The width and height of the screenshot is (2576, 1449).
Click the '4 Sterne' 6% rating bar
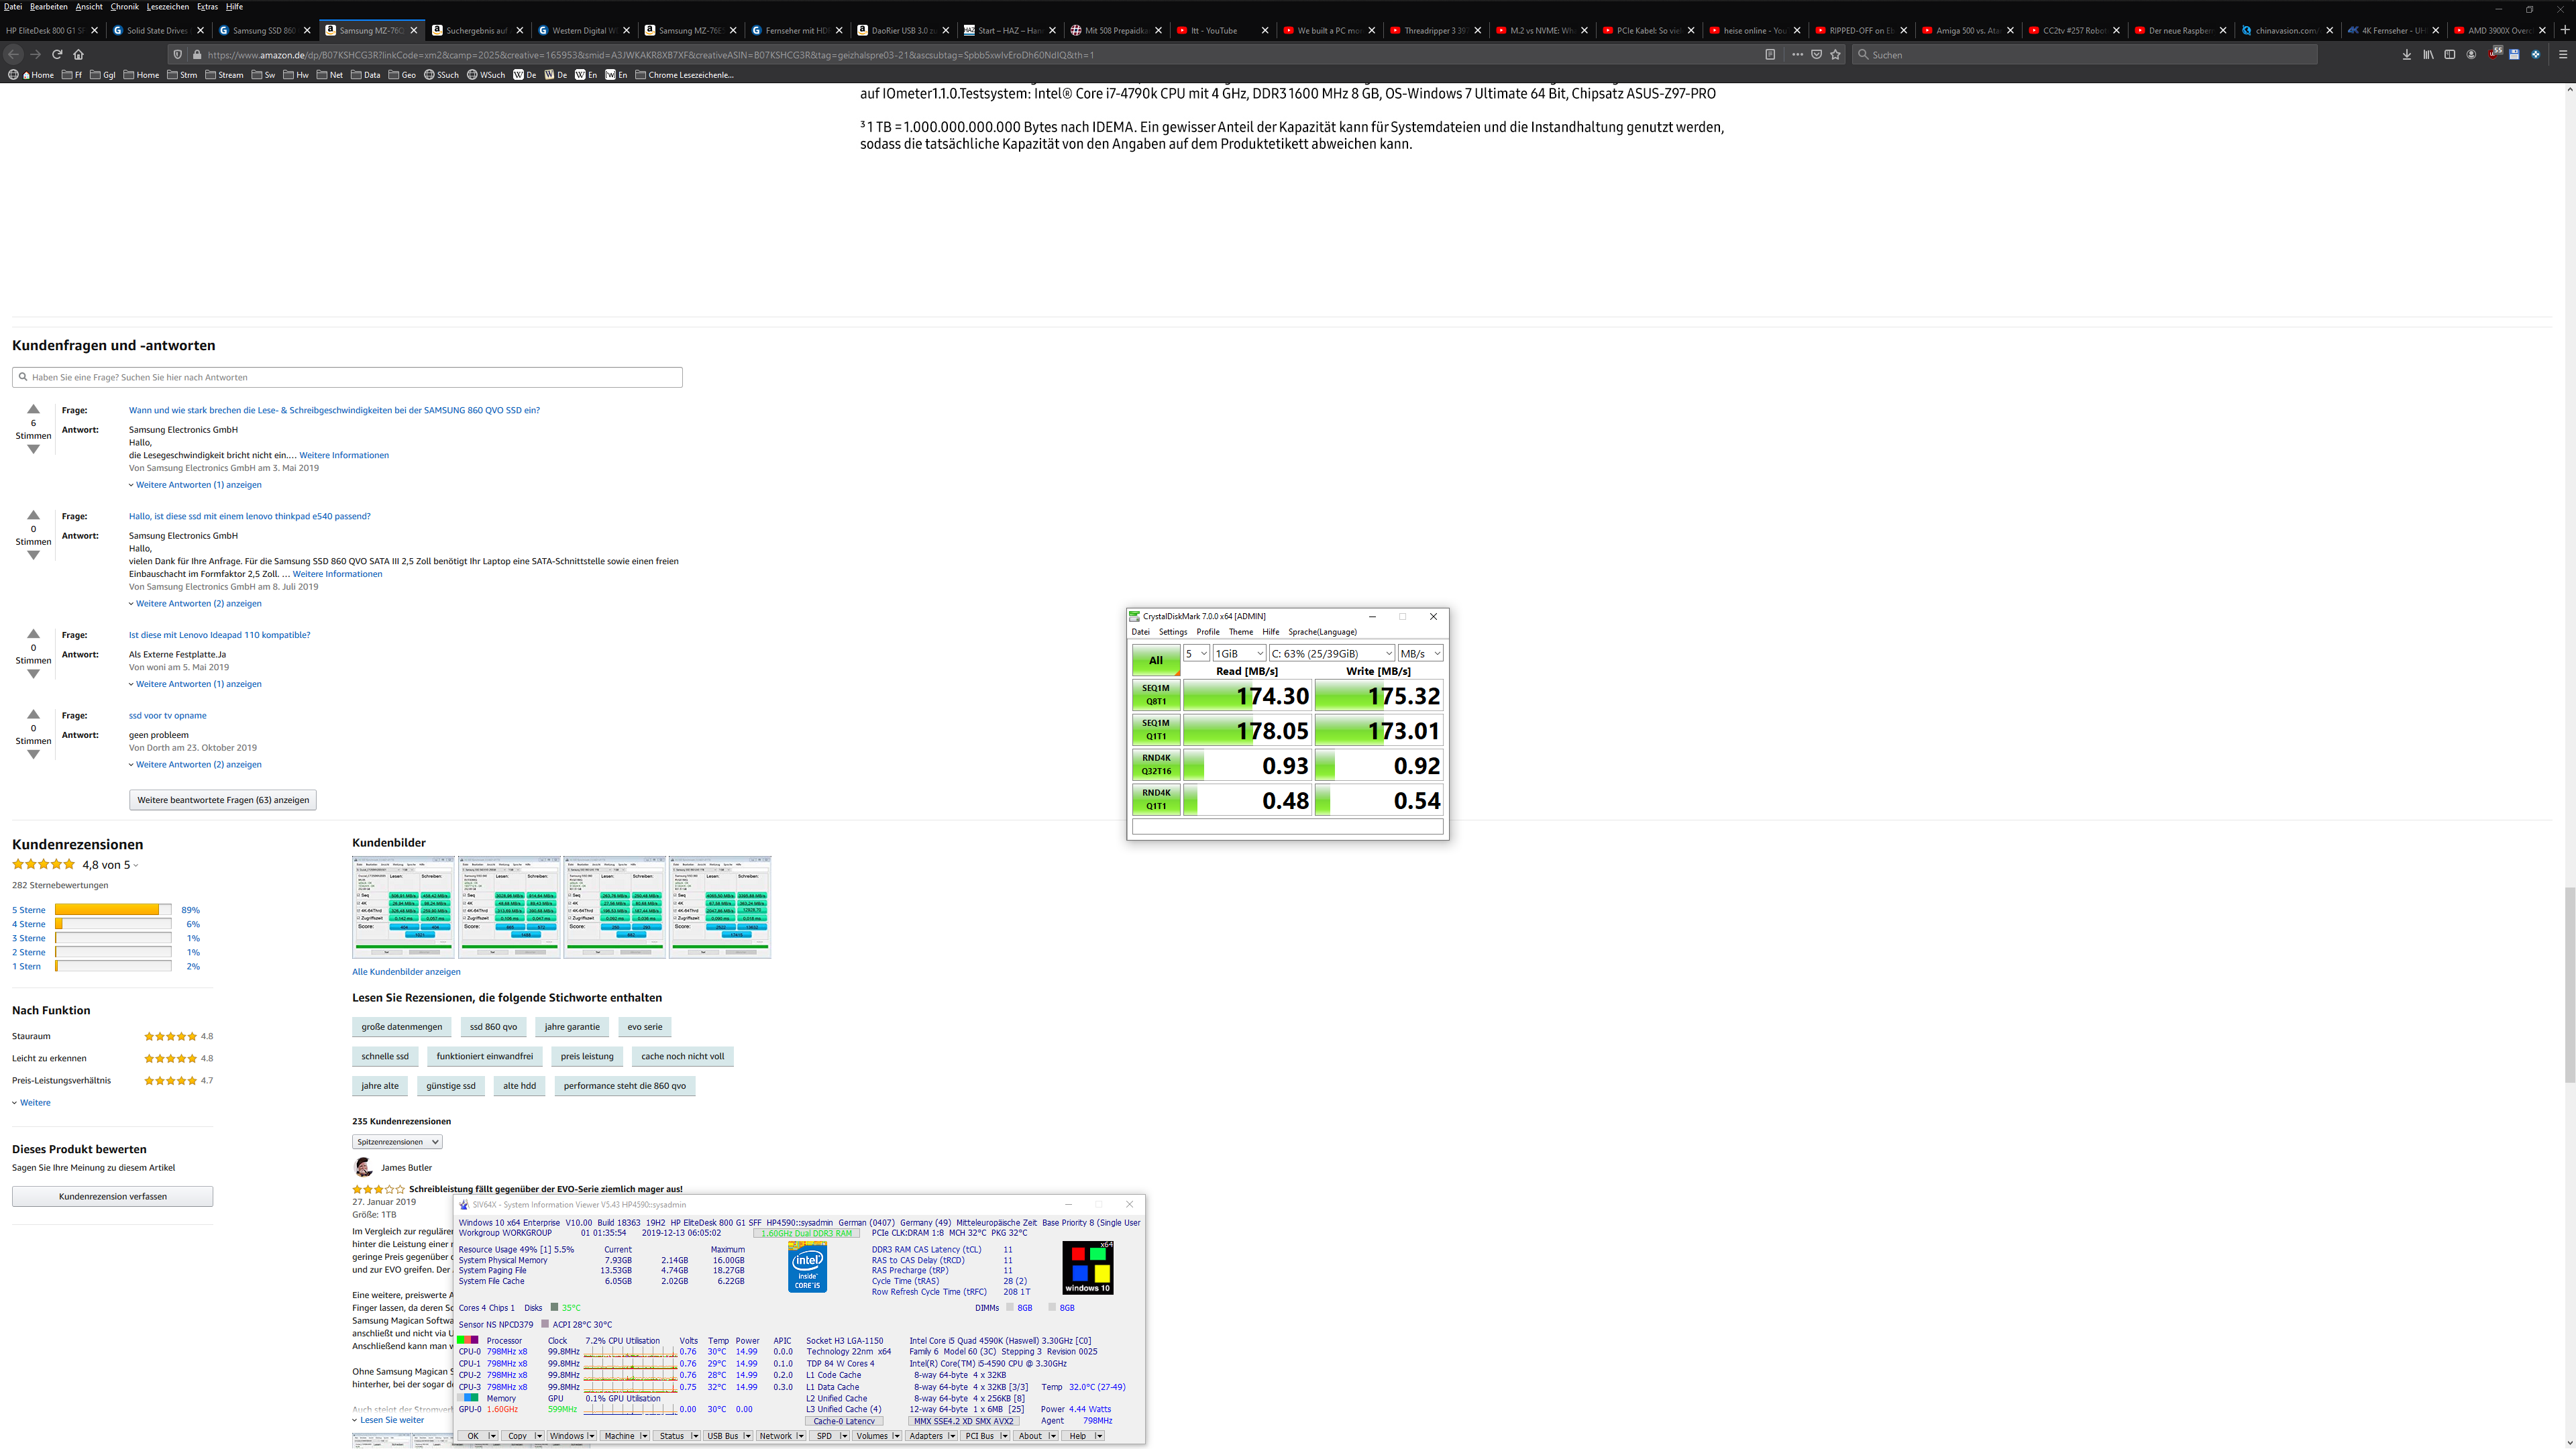(x=113, y=924)
